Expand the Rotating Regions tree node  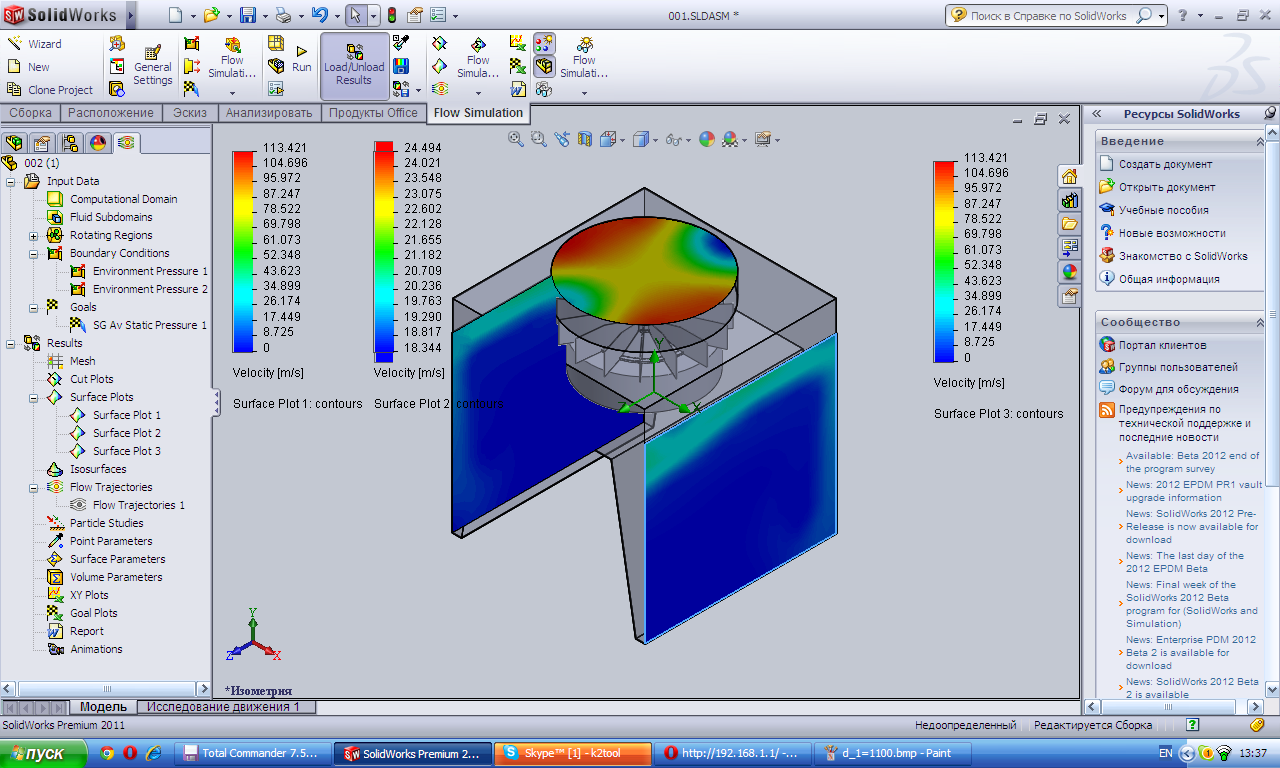click(33, 236)
